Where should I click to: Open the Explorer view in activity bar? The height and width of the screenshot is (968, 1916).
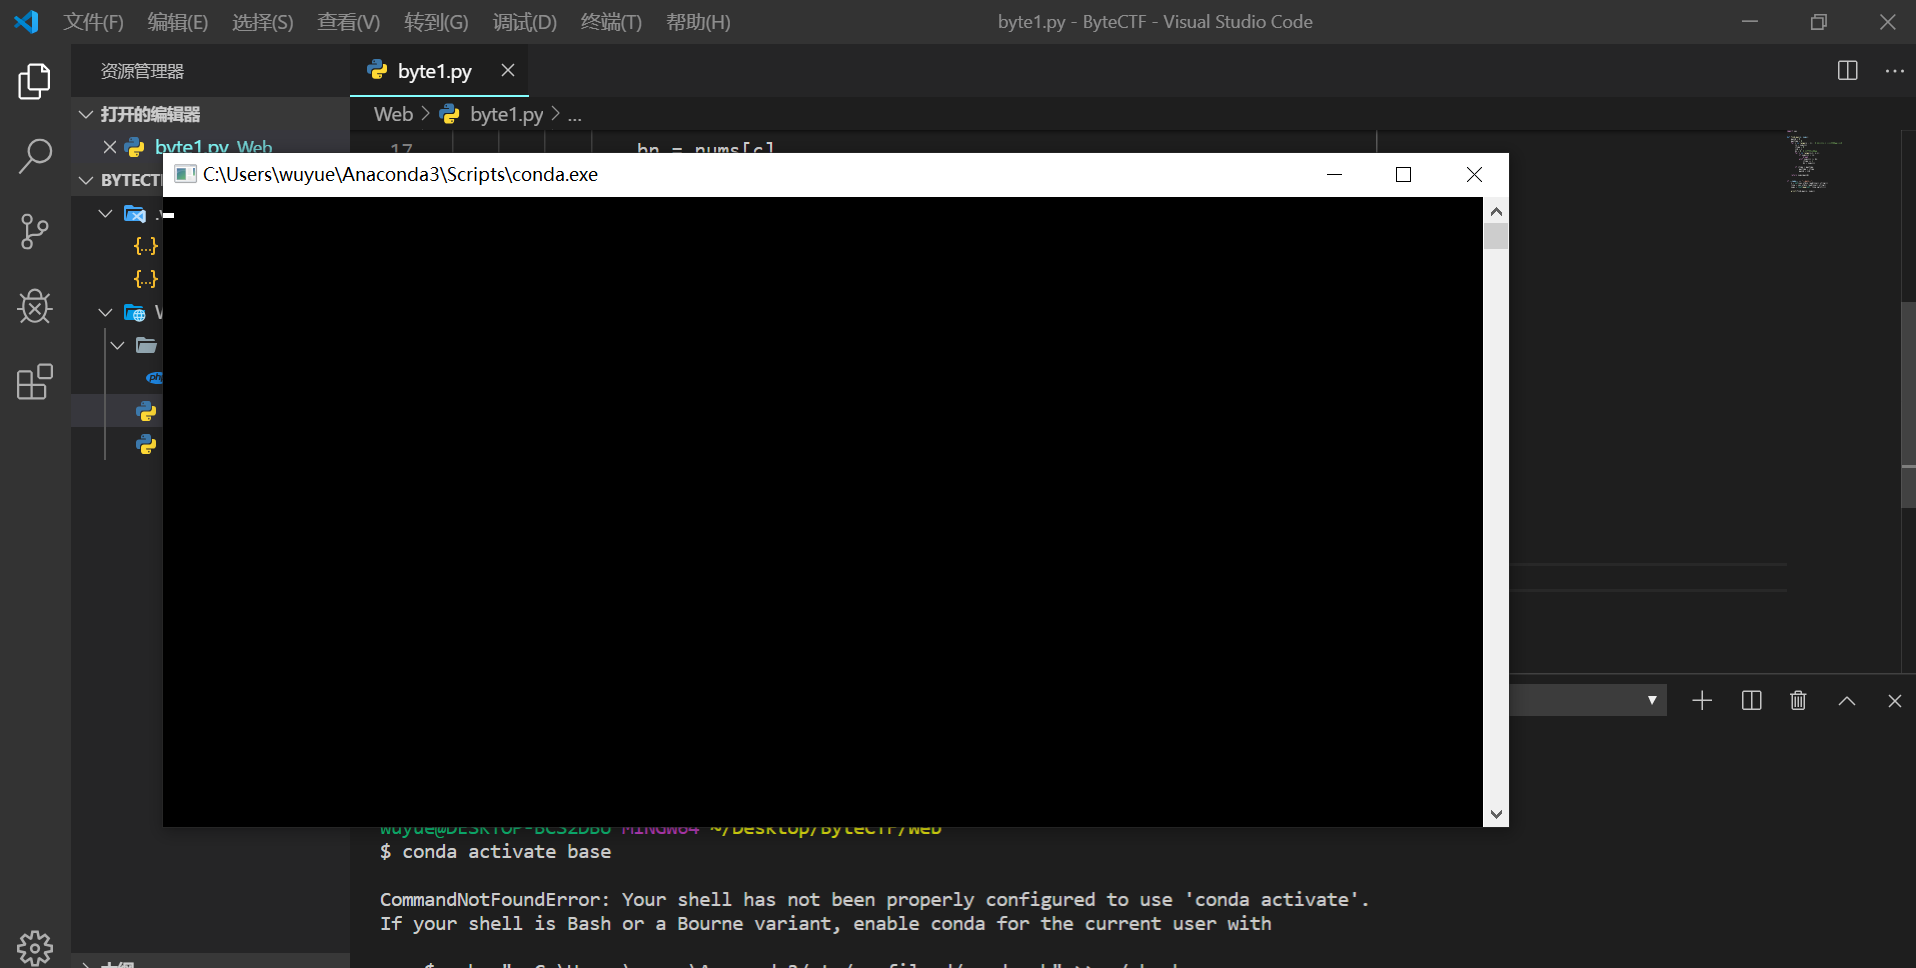(35, 82)
